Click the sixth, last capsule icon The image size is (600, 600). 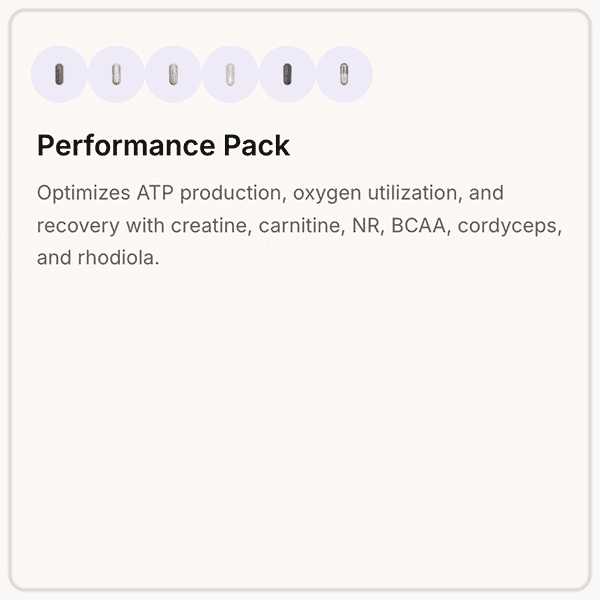pyautogui.click(x=344, y=74)
